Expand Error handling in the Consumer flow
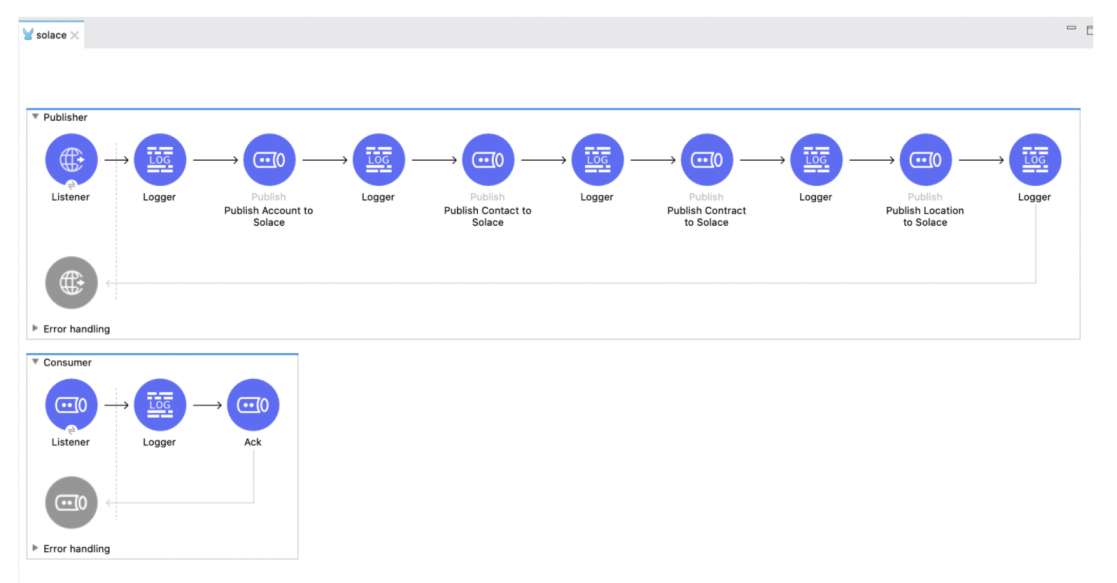 [x=36, y=548]
